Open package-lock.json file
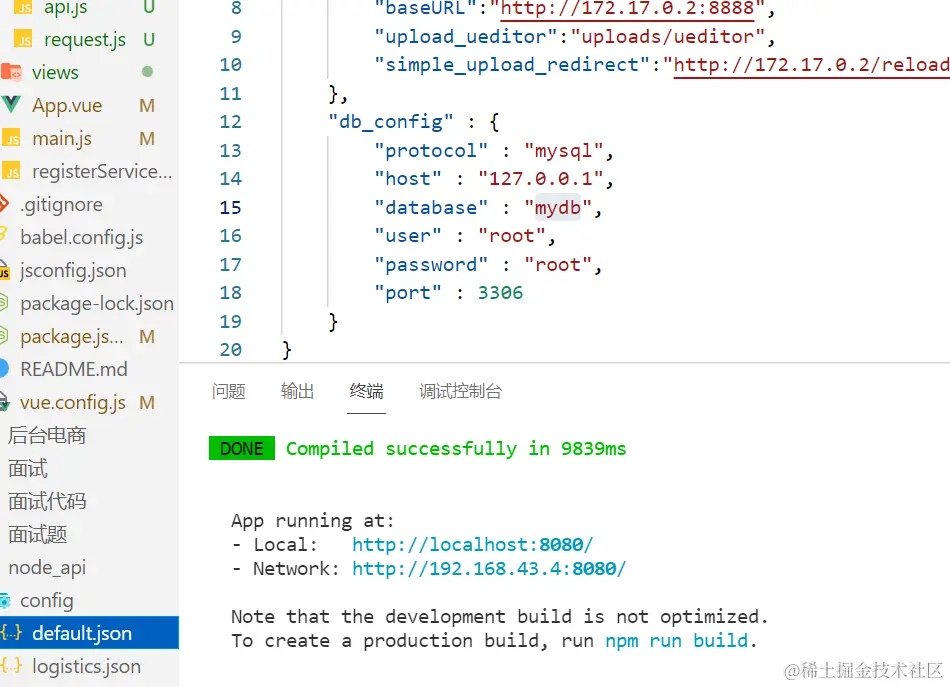Image resolution: width=950 pixels, height=687 pixels. tap(97, 304)
